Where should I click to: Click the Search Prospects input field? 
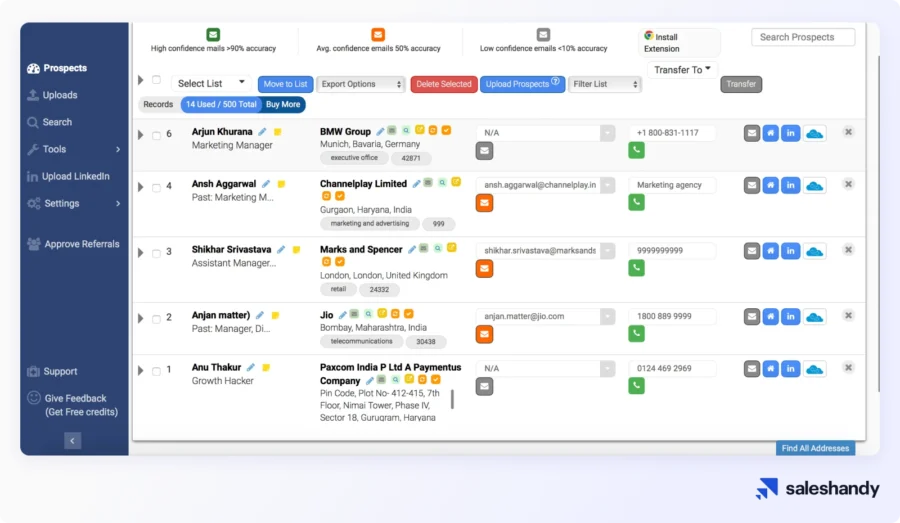coord(802,37)
